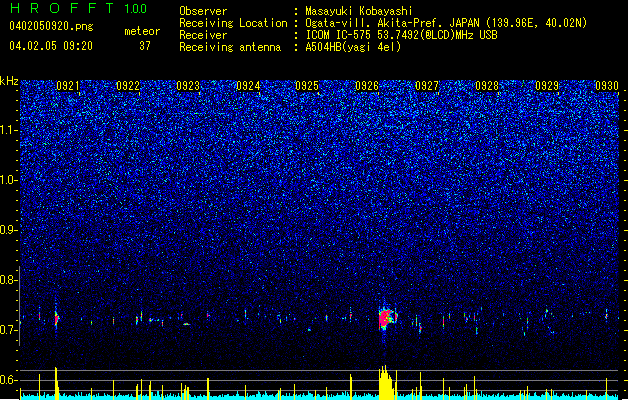Screen dimensions: 629x400
Task: Click the HROFFT 1.0.0 title text
Action: pyautogui.click(x=79, y=8)
